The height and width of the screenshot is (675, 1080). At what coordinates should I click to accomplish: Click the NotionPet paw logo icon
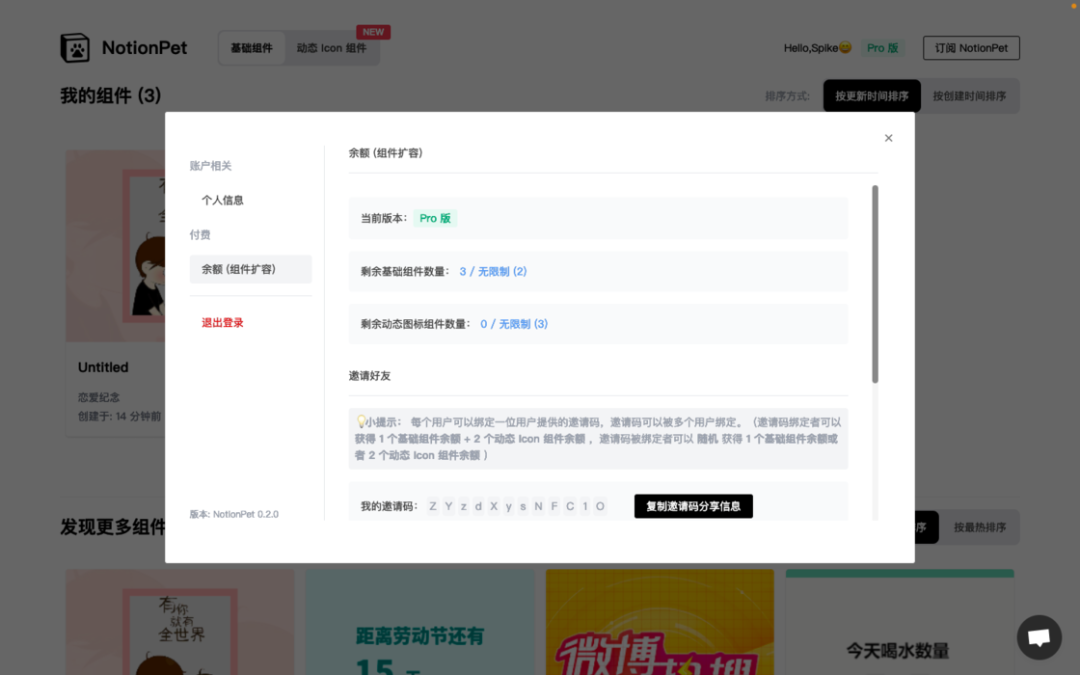tap(74, 48)
